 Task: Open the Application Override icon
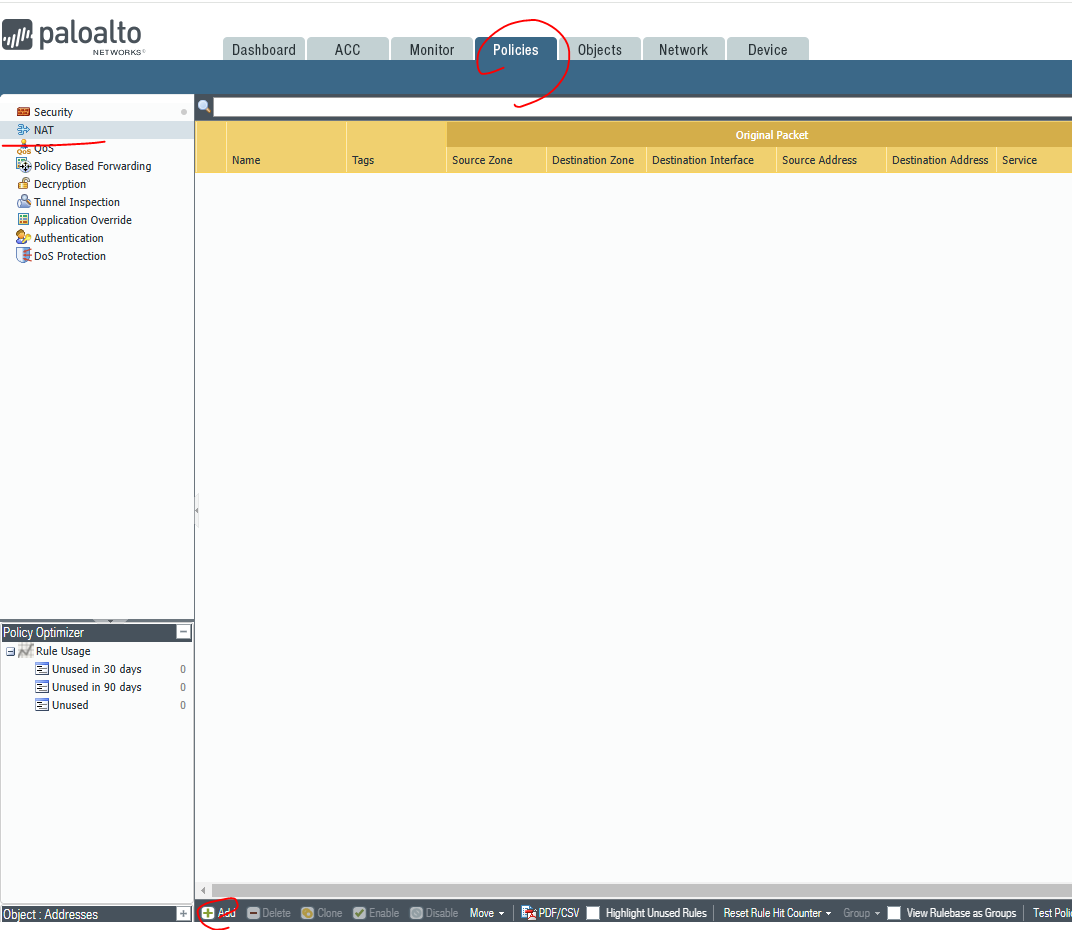[x=23, y=220]
